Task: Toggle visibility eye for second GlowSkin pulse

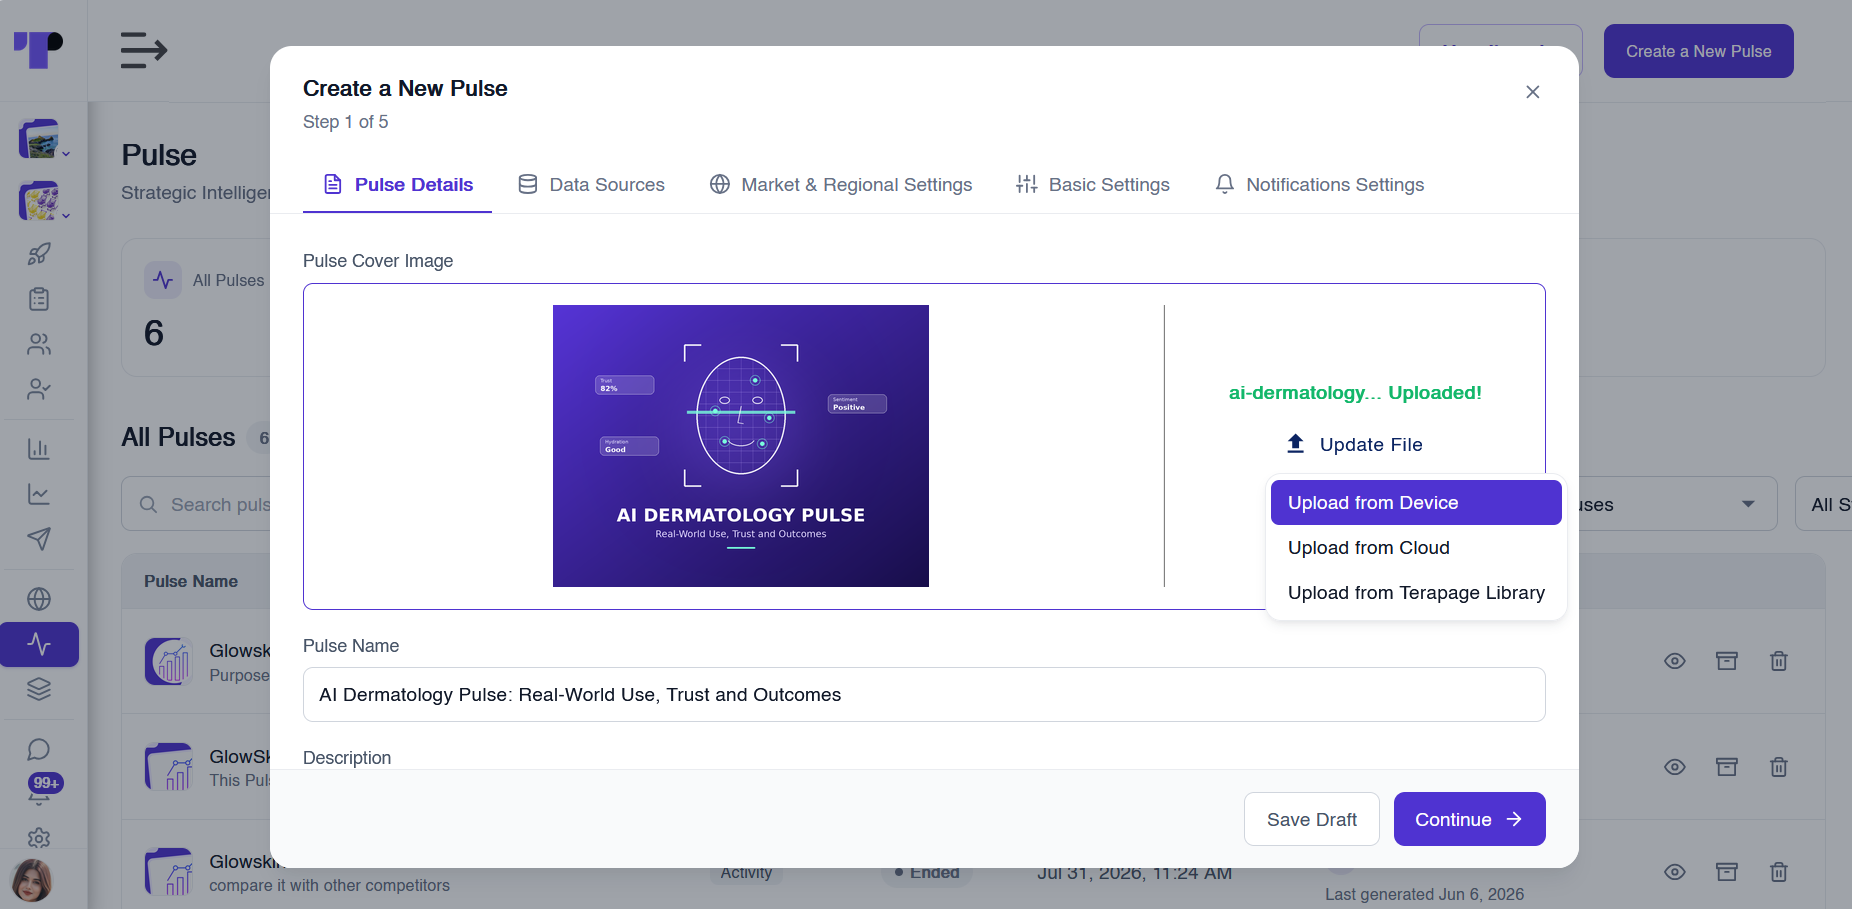Action: (x=1675, y=767)
